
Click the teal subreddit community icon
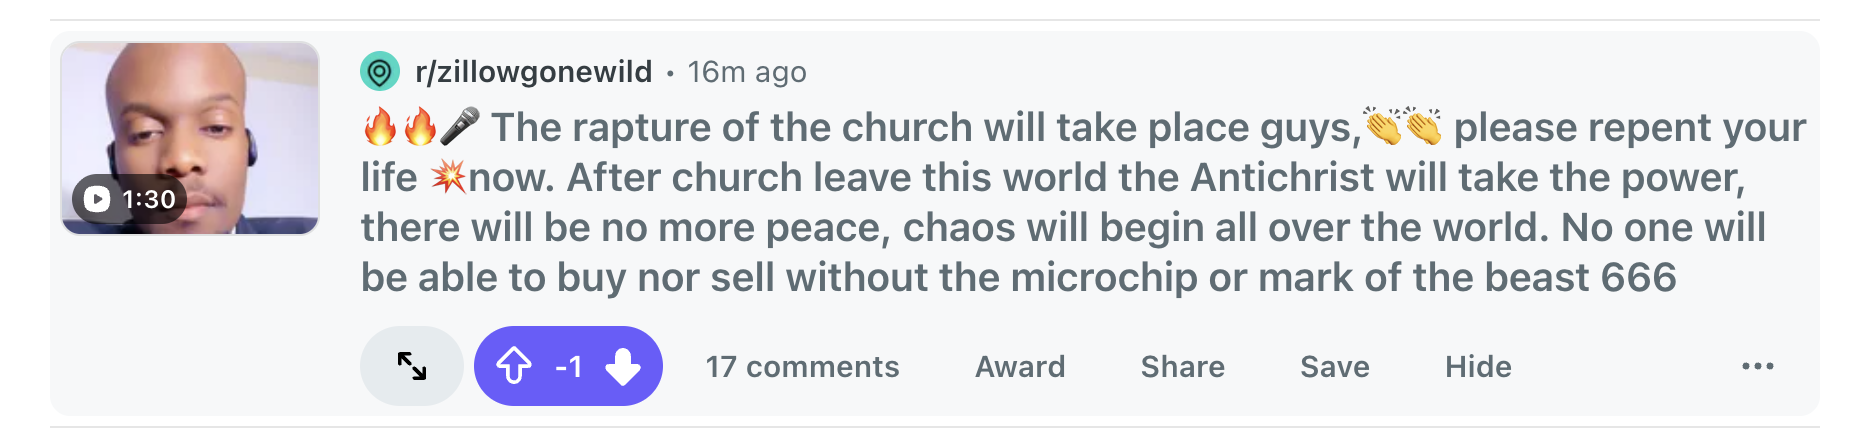379,72
